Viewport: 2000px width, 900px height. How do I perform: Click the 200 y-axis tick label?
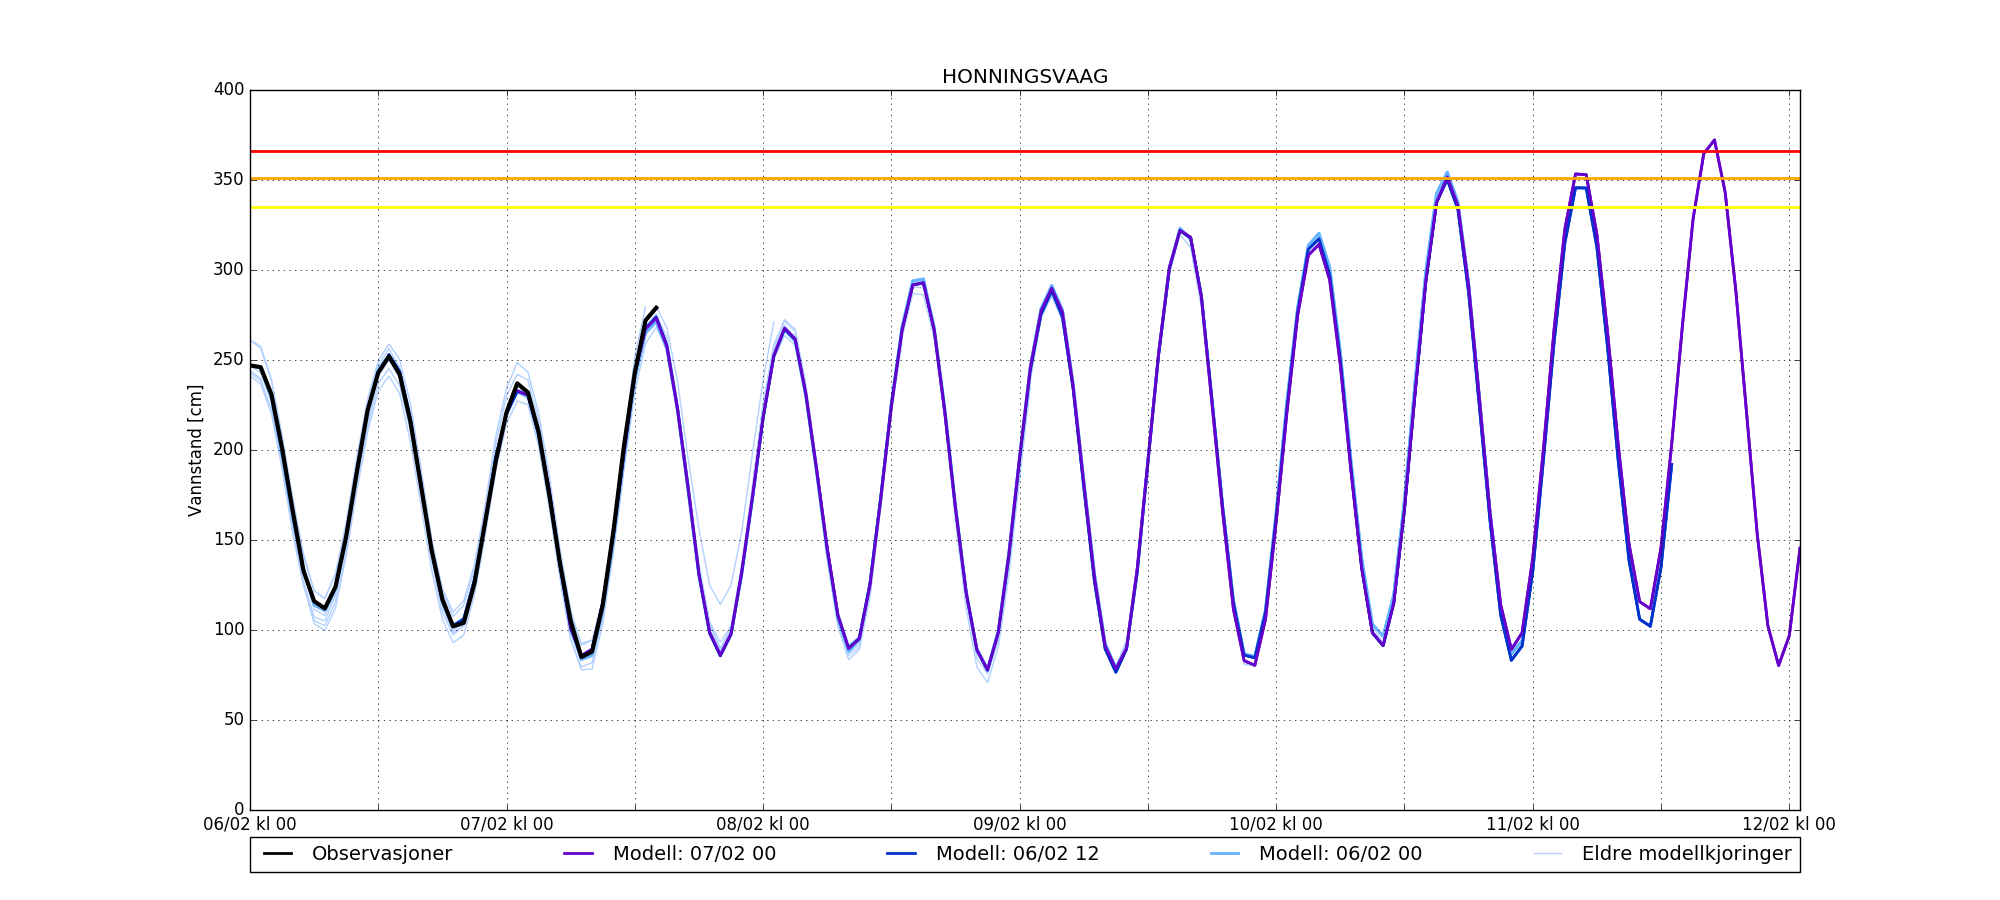[229, 450]
